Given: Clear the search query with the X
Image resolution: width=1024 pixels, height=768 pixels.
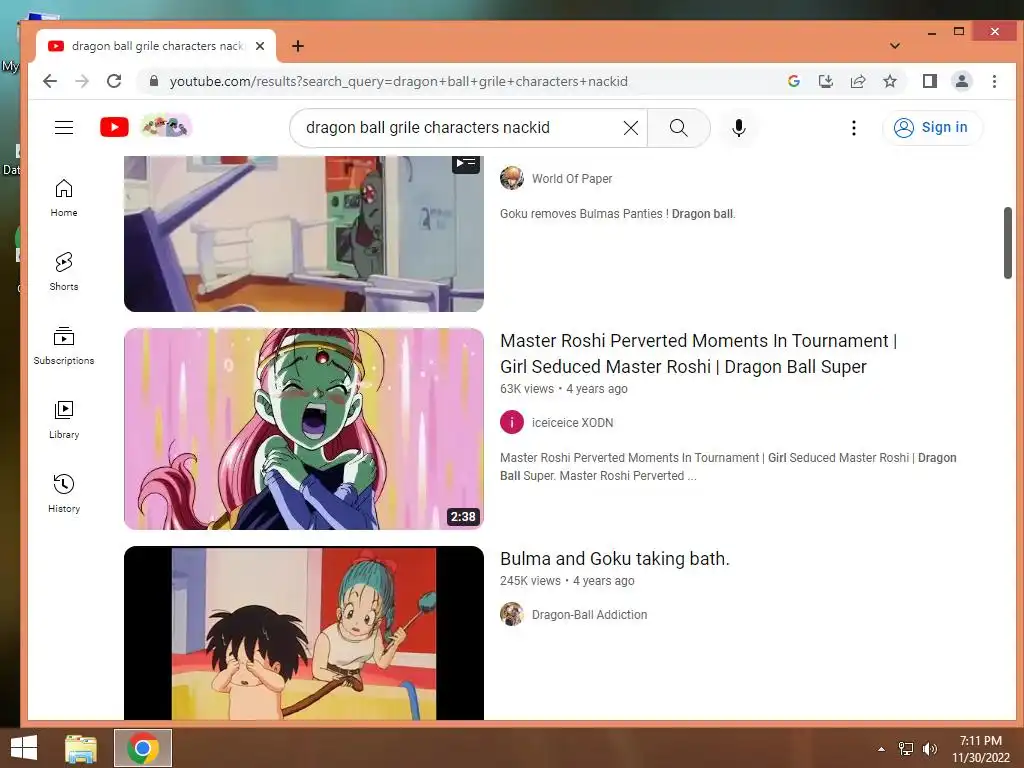Looking at the screenshot, I should coord(631,128).
